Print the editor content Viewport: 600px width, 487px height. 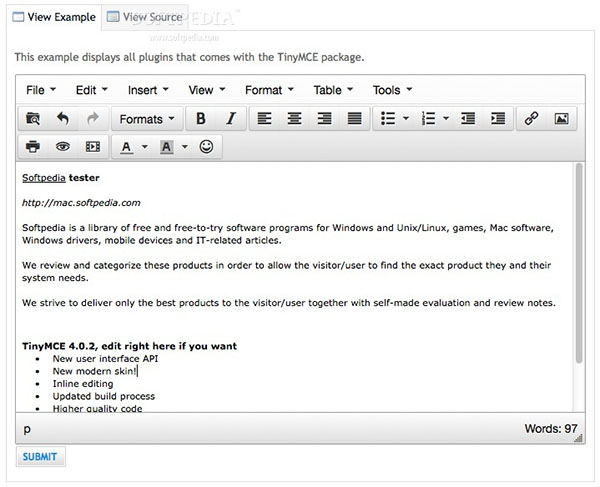tap(33, 147)
